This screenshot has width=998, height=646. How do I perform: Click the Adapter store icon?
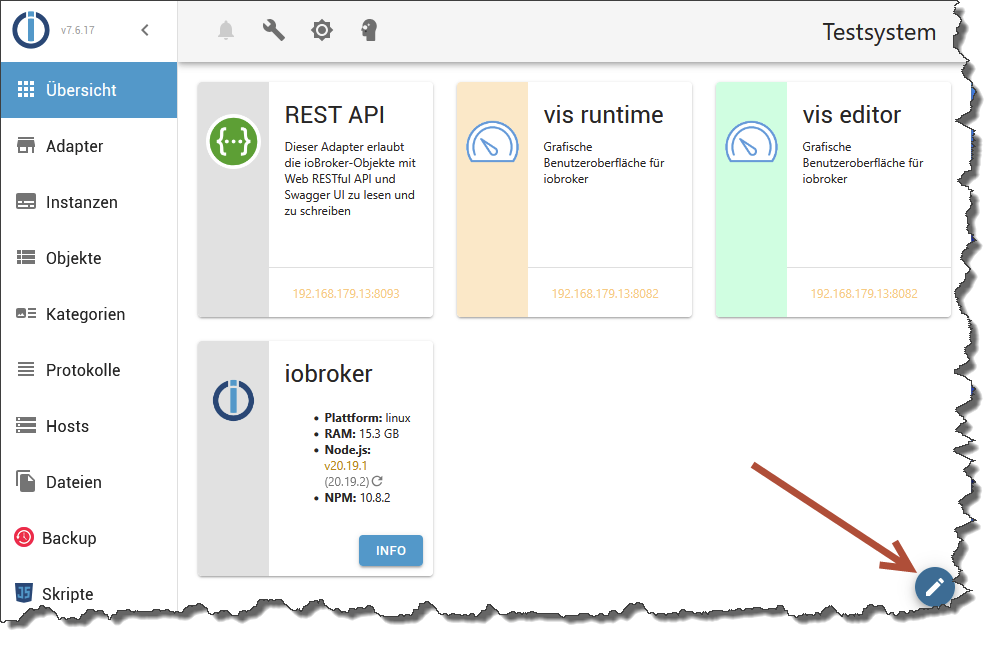[x=26, y=145]
